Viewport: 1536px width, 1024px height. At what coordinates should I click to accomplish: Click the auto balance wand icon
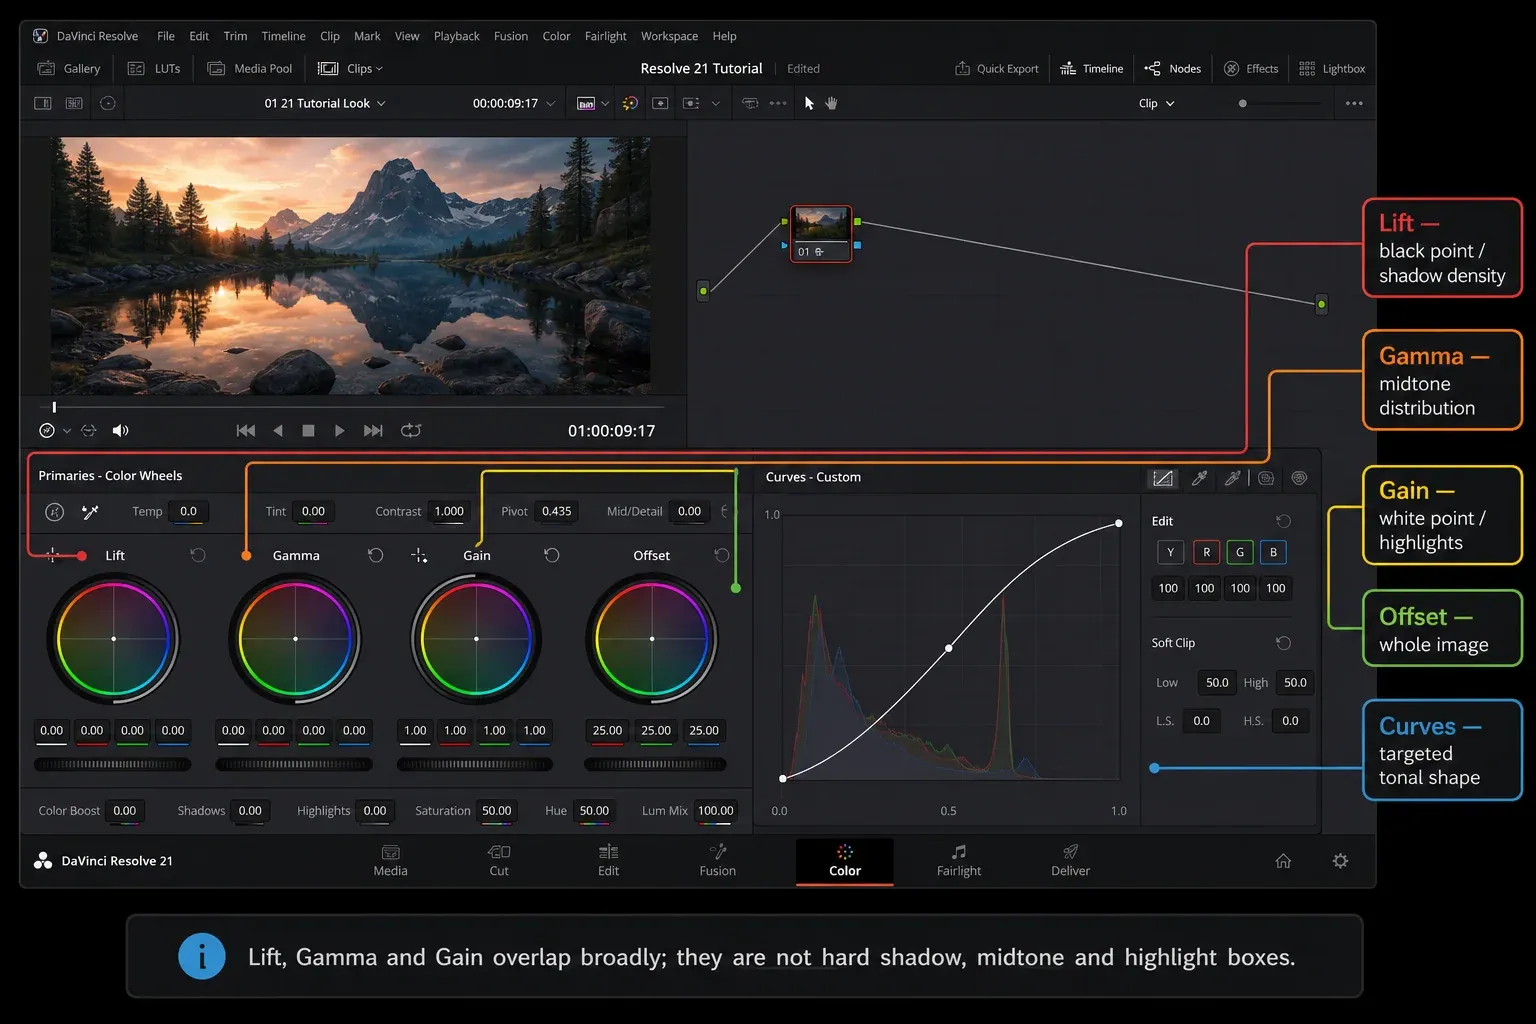coord(90,512)
